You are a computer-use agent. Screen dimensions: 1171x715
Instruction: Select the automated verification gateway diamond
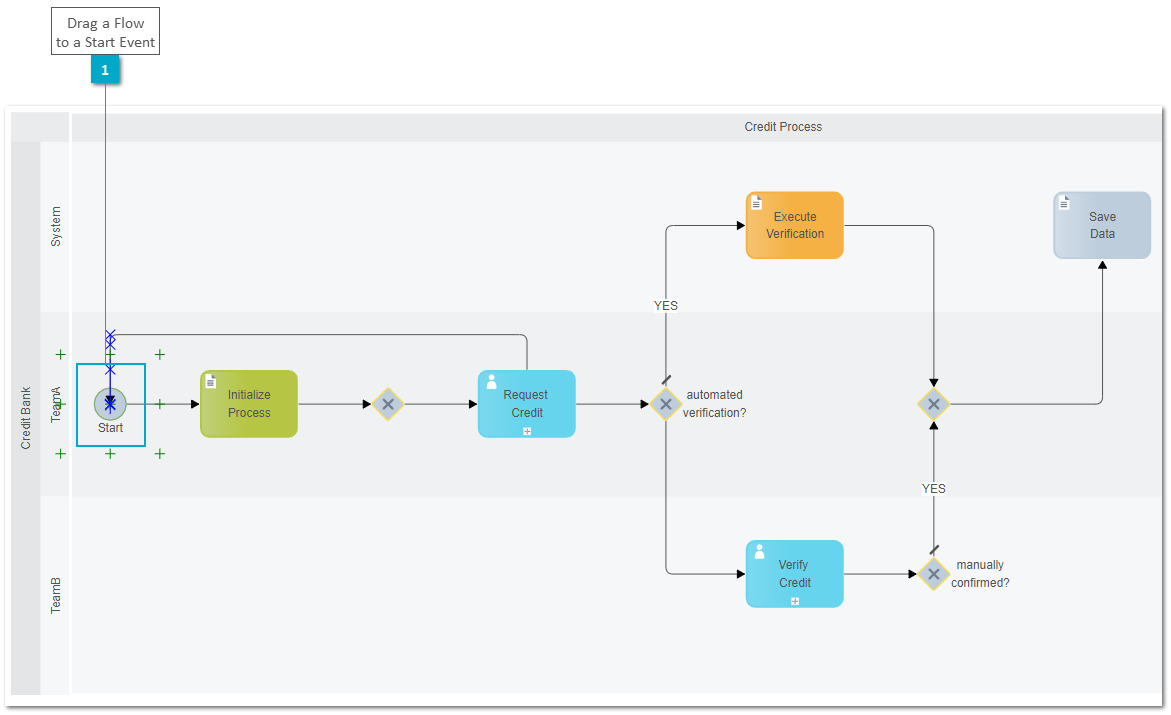[665, 404]
